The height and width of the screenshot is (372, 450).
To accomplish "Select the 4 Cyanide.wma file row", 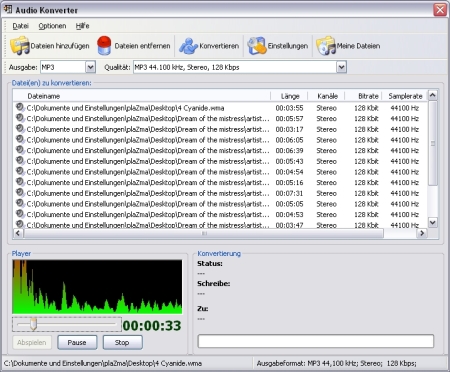I will (x=220, y=108).
